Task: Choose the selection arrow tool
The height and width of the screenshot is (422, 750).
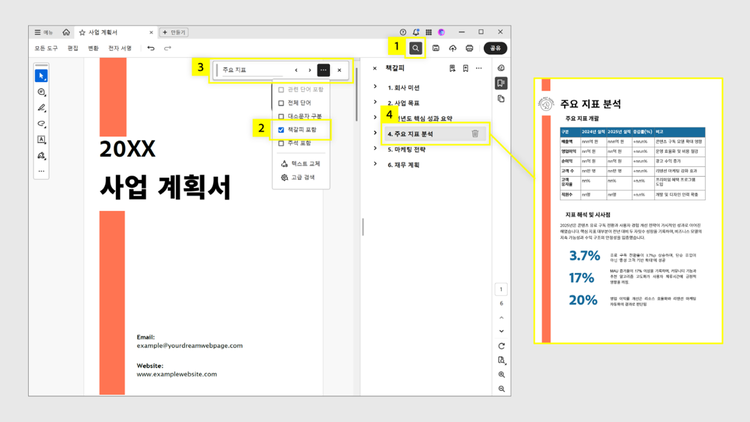Action: point(41,76)
